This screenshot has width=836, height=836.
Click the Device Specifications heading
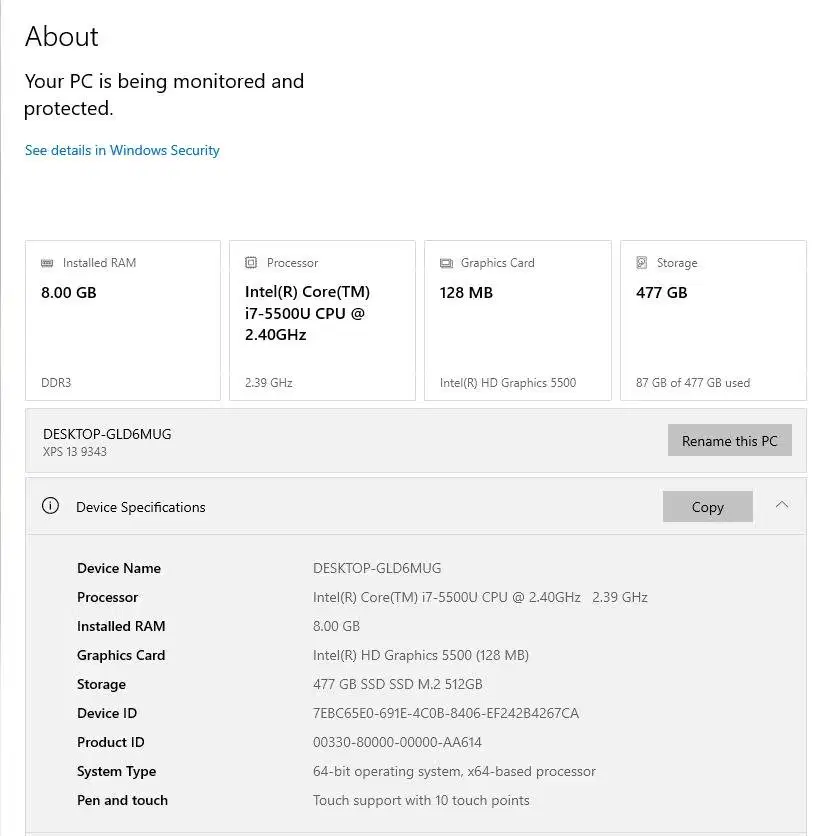140,506
